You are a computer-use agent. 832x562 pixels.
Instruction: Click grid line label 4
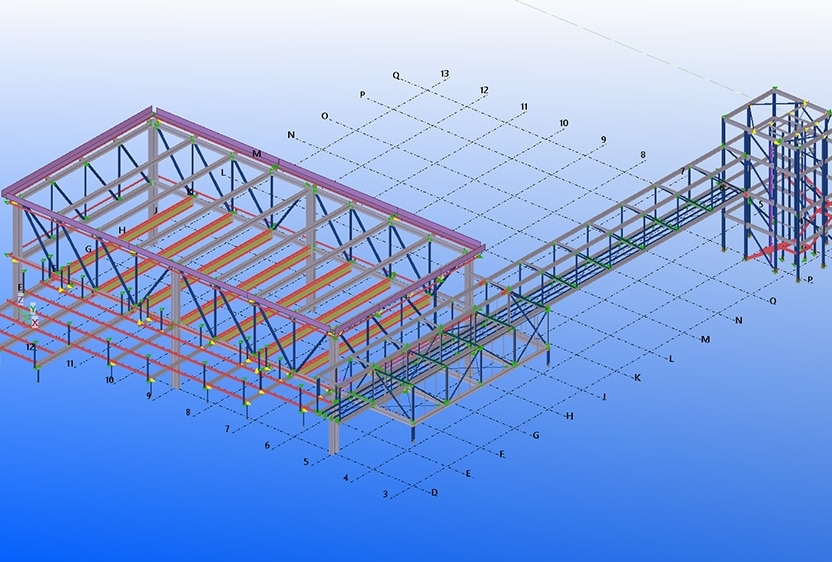point(346,478)
